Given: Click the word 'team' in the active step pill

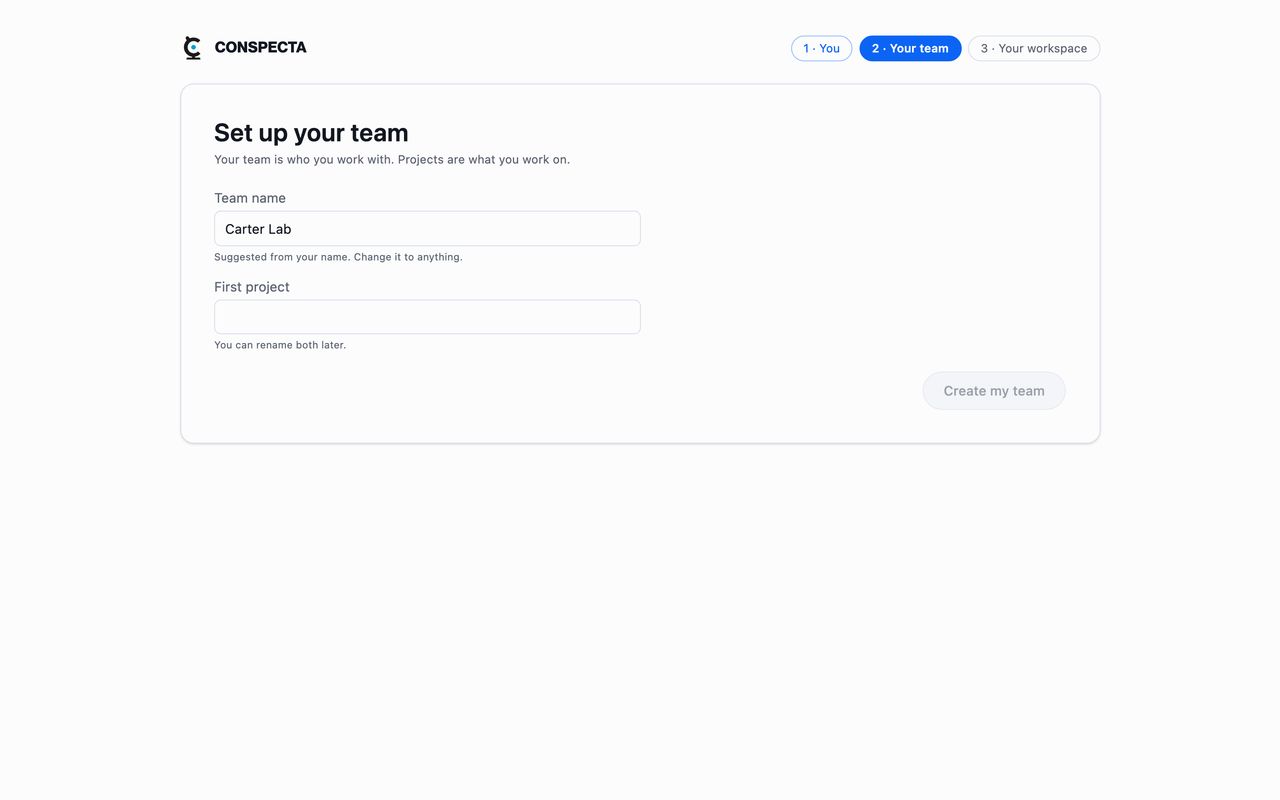Looking at the screenshot, I should [934, 48].
